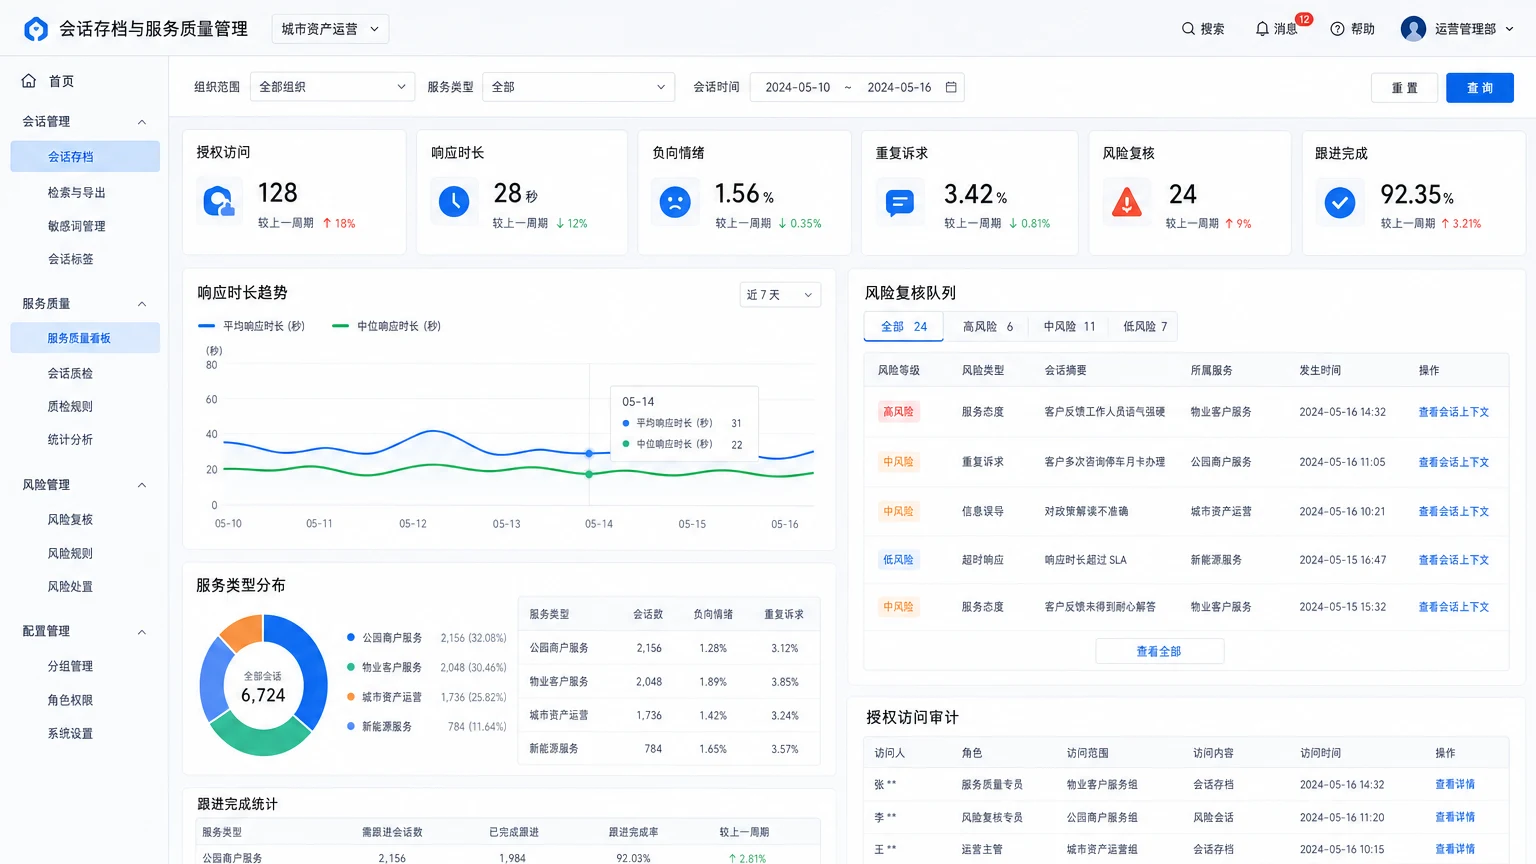Click the 负向情绪 sad face icon
This screenshot has width=1536, height=864.
(x=675, y=202)
